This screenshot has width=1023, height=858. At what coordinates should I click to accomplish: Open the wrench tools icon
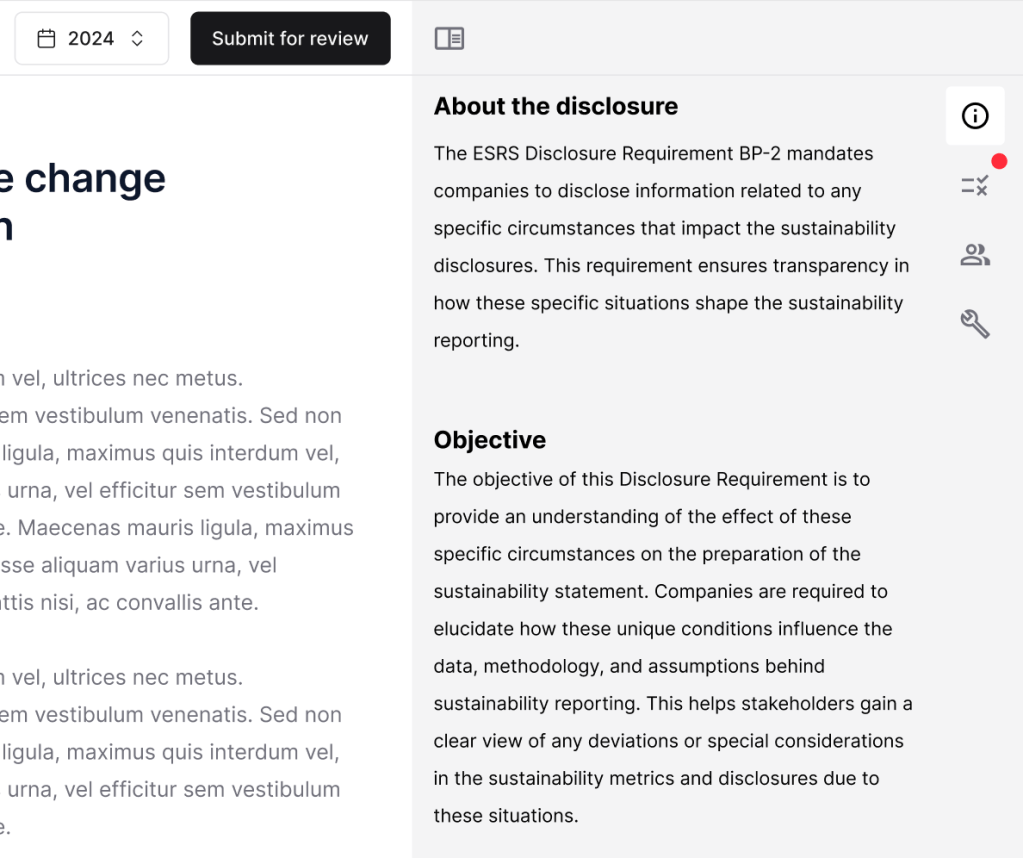[x=974, y=323]
